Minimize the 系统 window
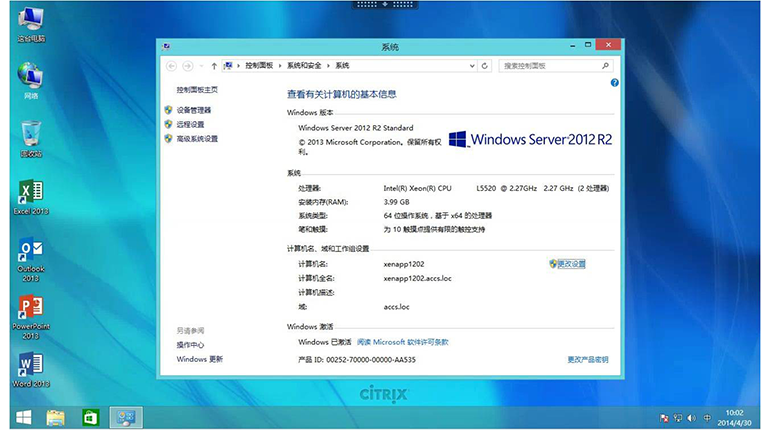770x430 pixels. (573, 45)
